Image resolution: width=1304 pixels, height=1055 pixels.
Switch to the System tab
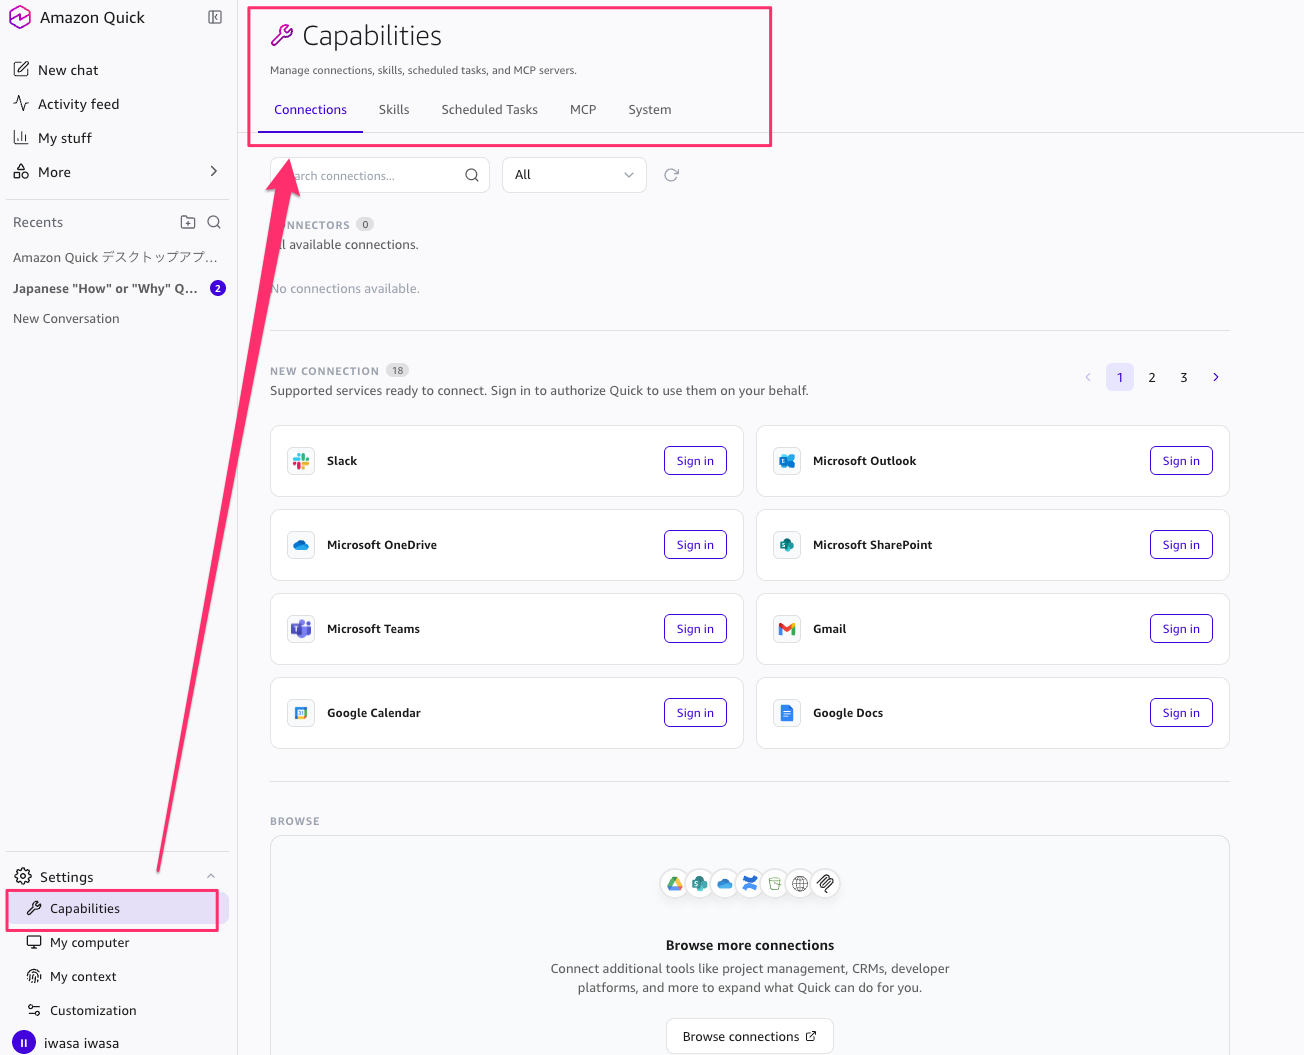pos(650,110)
